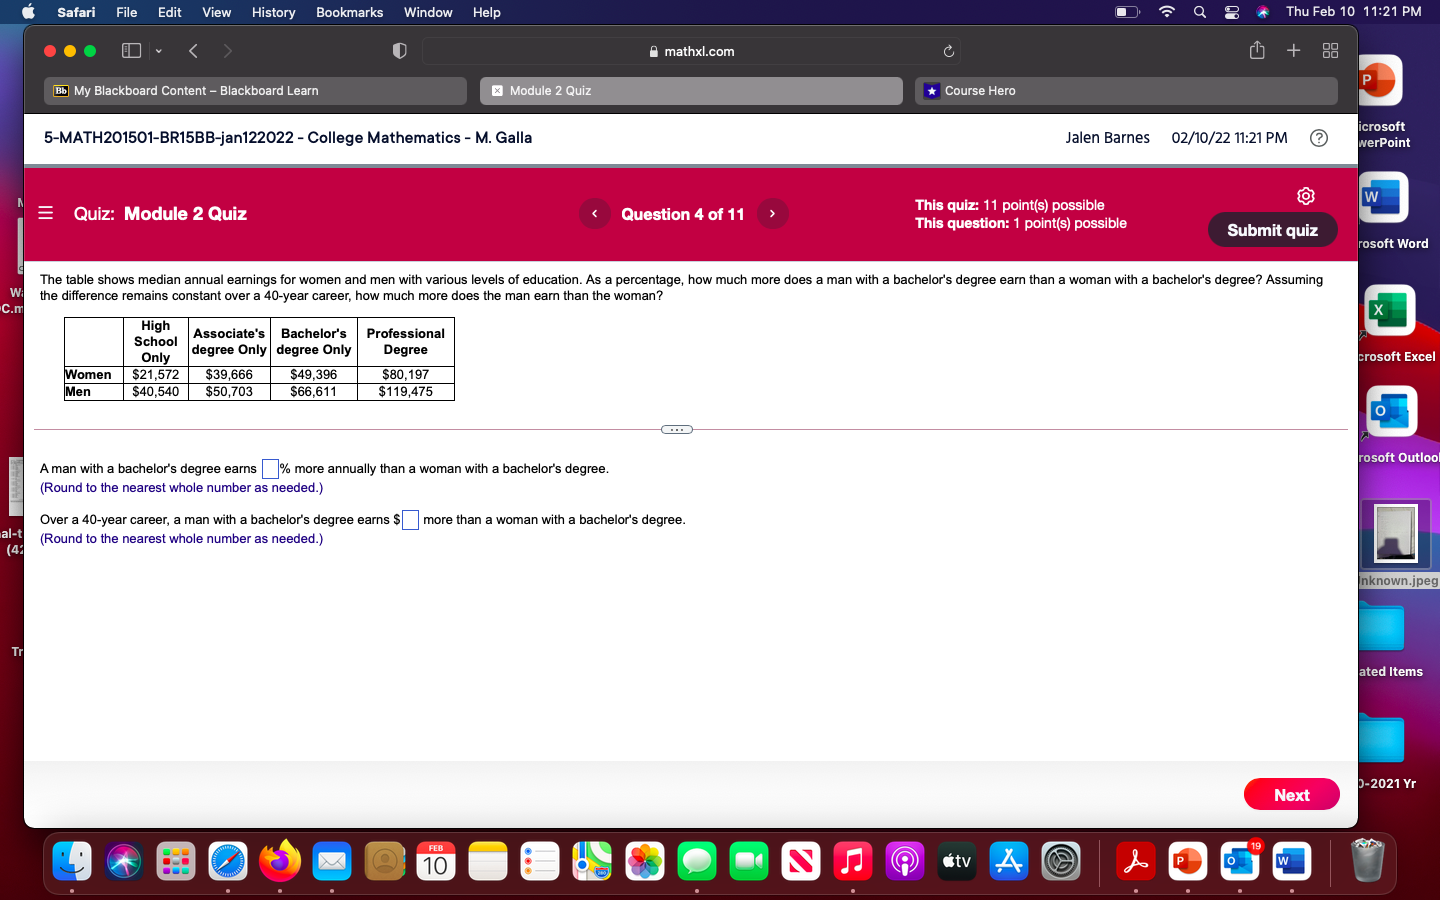Show the Safari sidebar
Viewport: 1440px width, 900px height.
tap(130, 50)
